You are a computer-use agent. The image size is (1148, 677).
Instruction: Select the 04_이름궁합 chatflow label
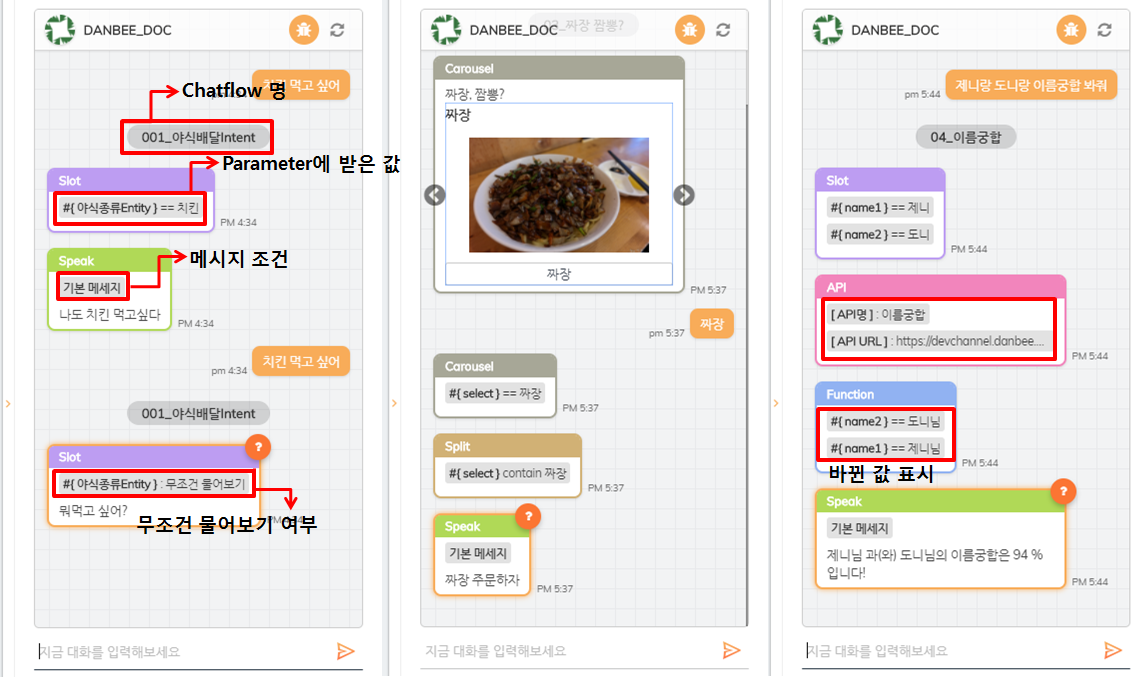click(x=966, y=137)
